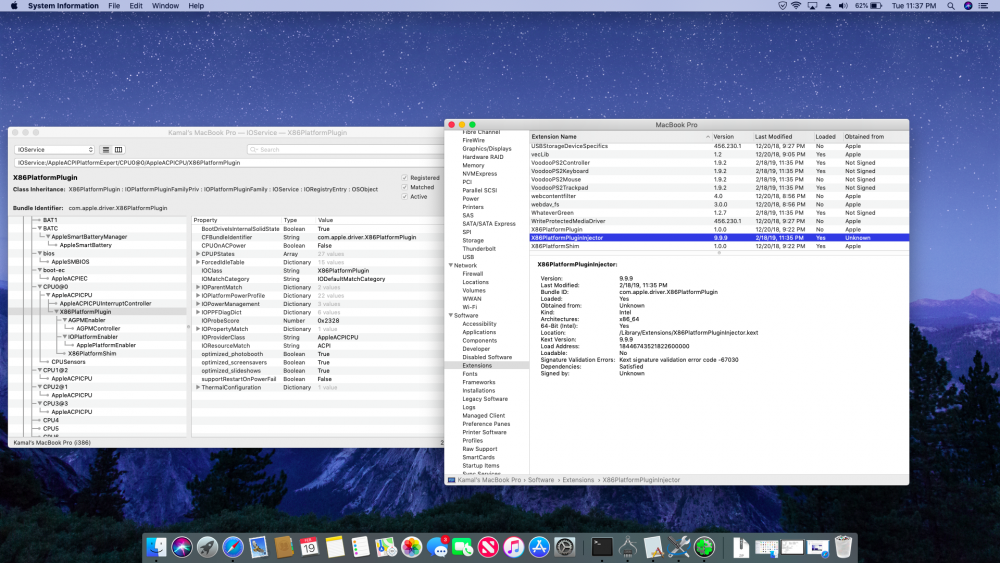Expand the CPUPStates property row
Image resolution: width=1000 pixels, height=563 pixels.
pos(198,254)
